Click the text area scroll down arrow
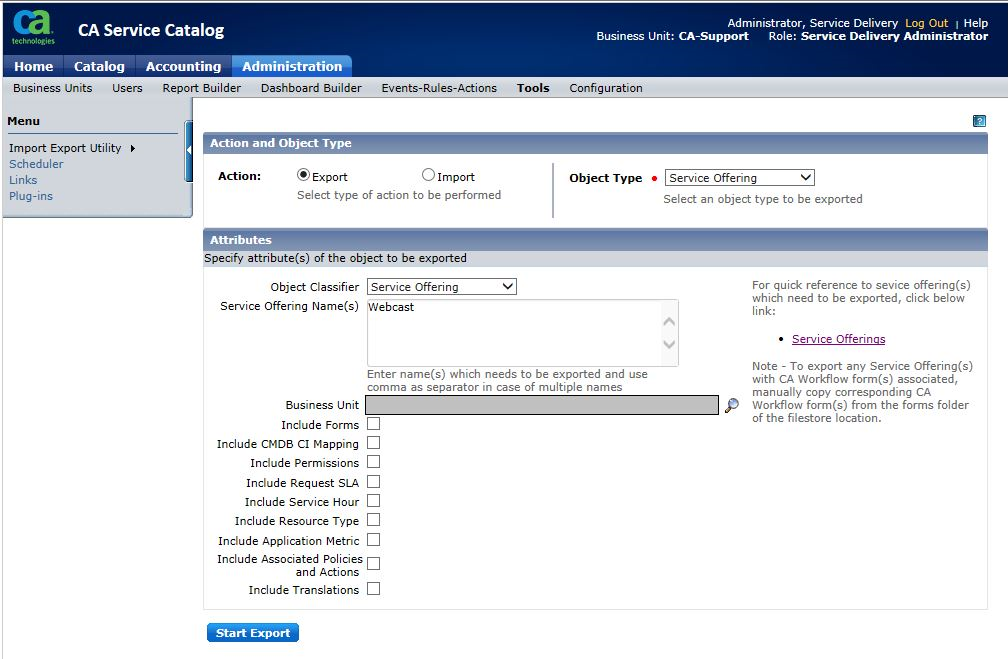1008x659 pixels. tap(669, 344)
